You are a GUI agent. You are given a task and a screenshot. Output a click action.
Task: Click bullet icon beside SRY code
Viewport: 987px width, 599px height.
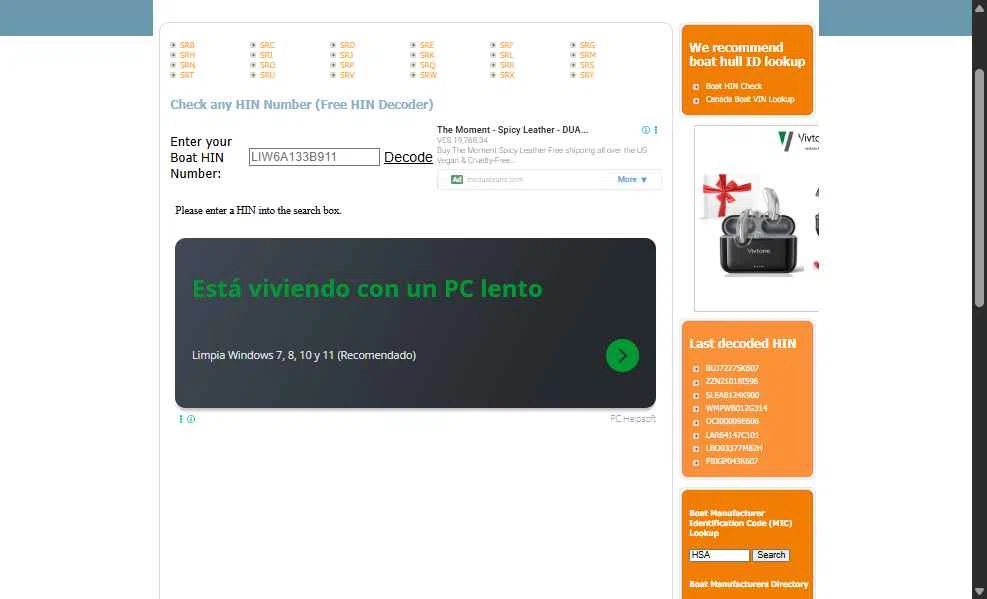pyautogui.click(x=573, y=75)
